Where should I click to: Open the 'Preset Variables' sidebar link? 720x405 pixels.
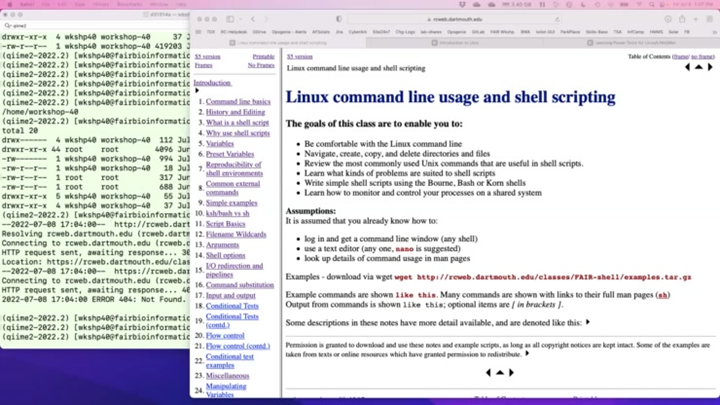click(x=229, y=154)
